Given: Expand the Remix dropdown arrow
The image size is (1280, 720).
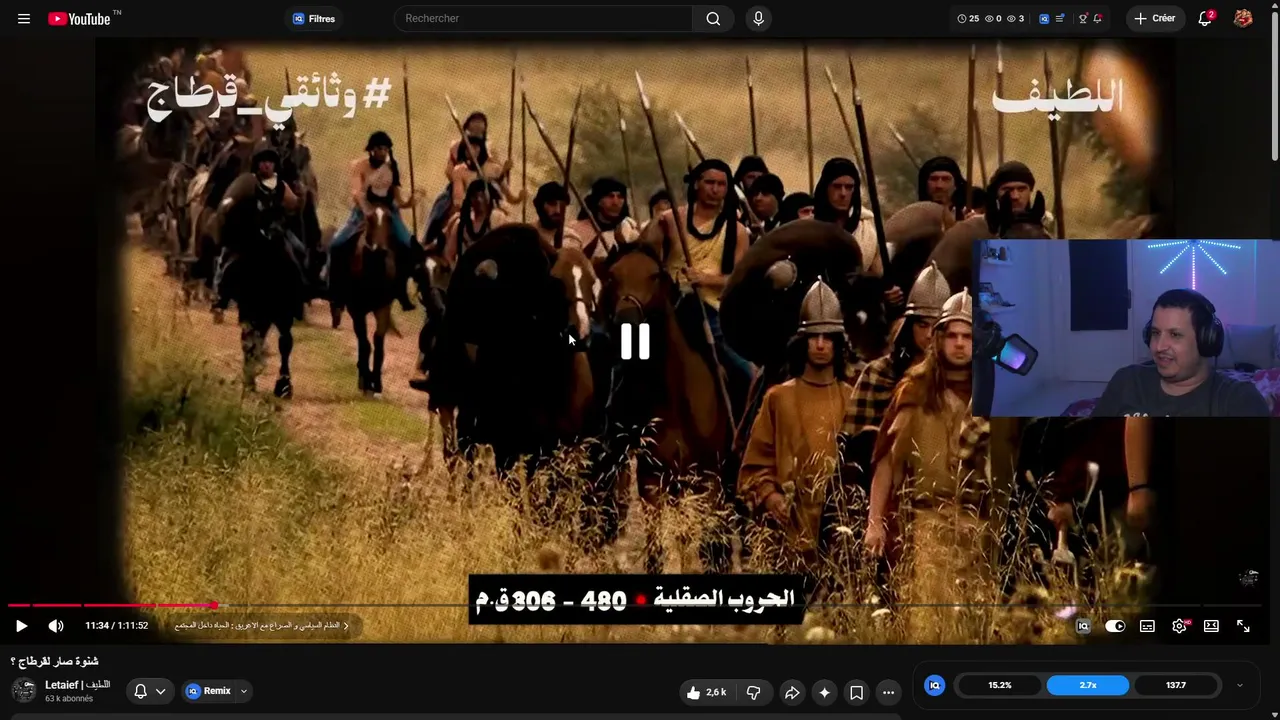Looking at the screenshot, I should (x=243, y=691).
